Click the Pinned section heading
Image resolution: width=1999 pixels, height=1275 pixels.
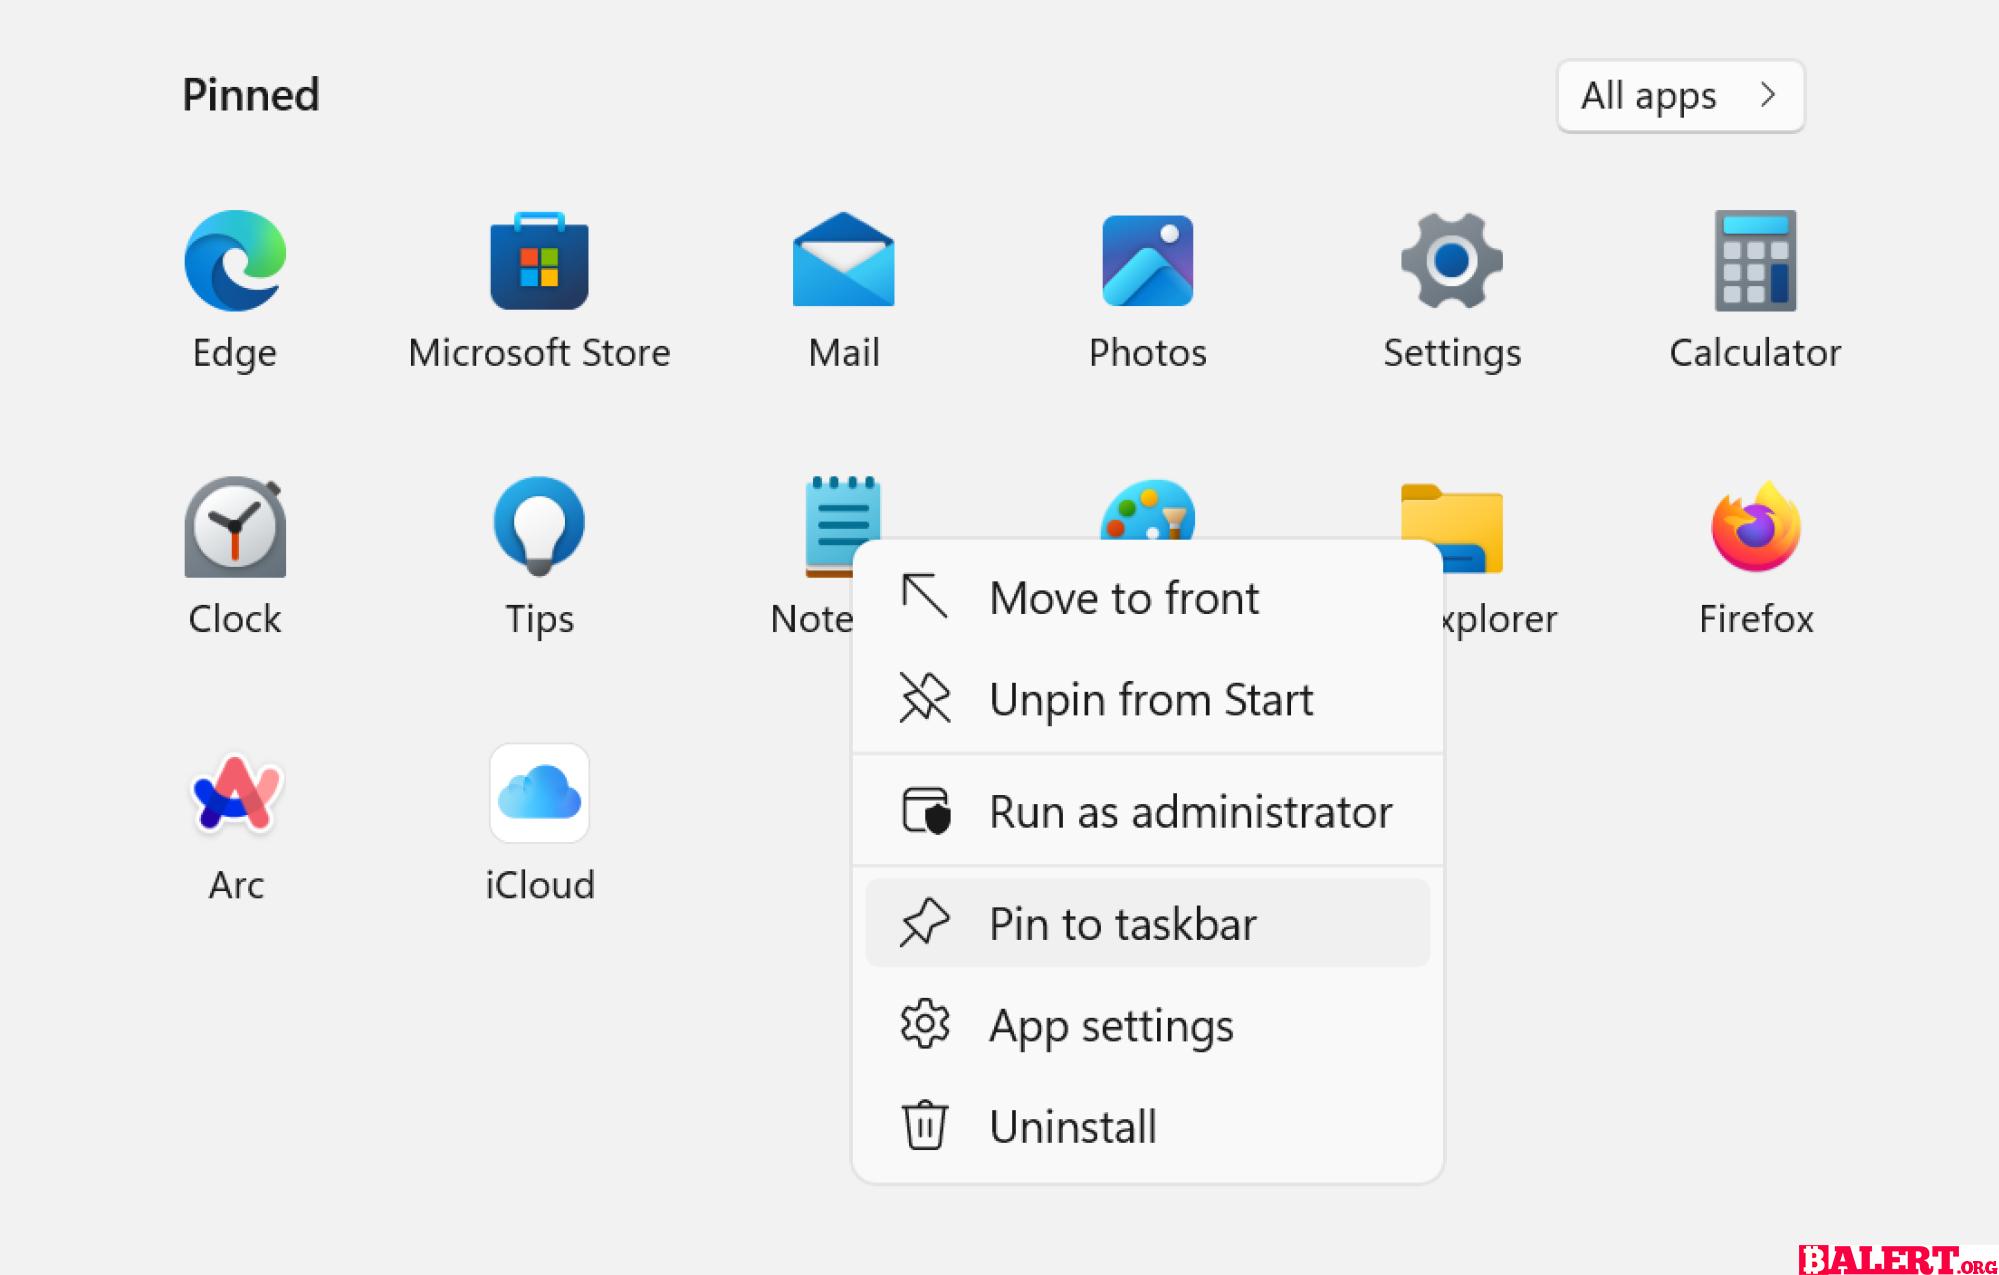(x=250, y=95)
